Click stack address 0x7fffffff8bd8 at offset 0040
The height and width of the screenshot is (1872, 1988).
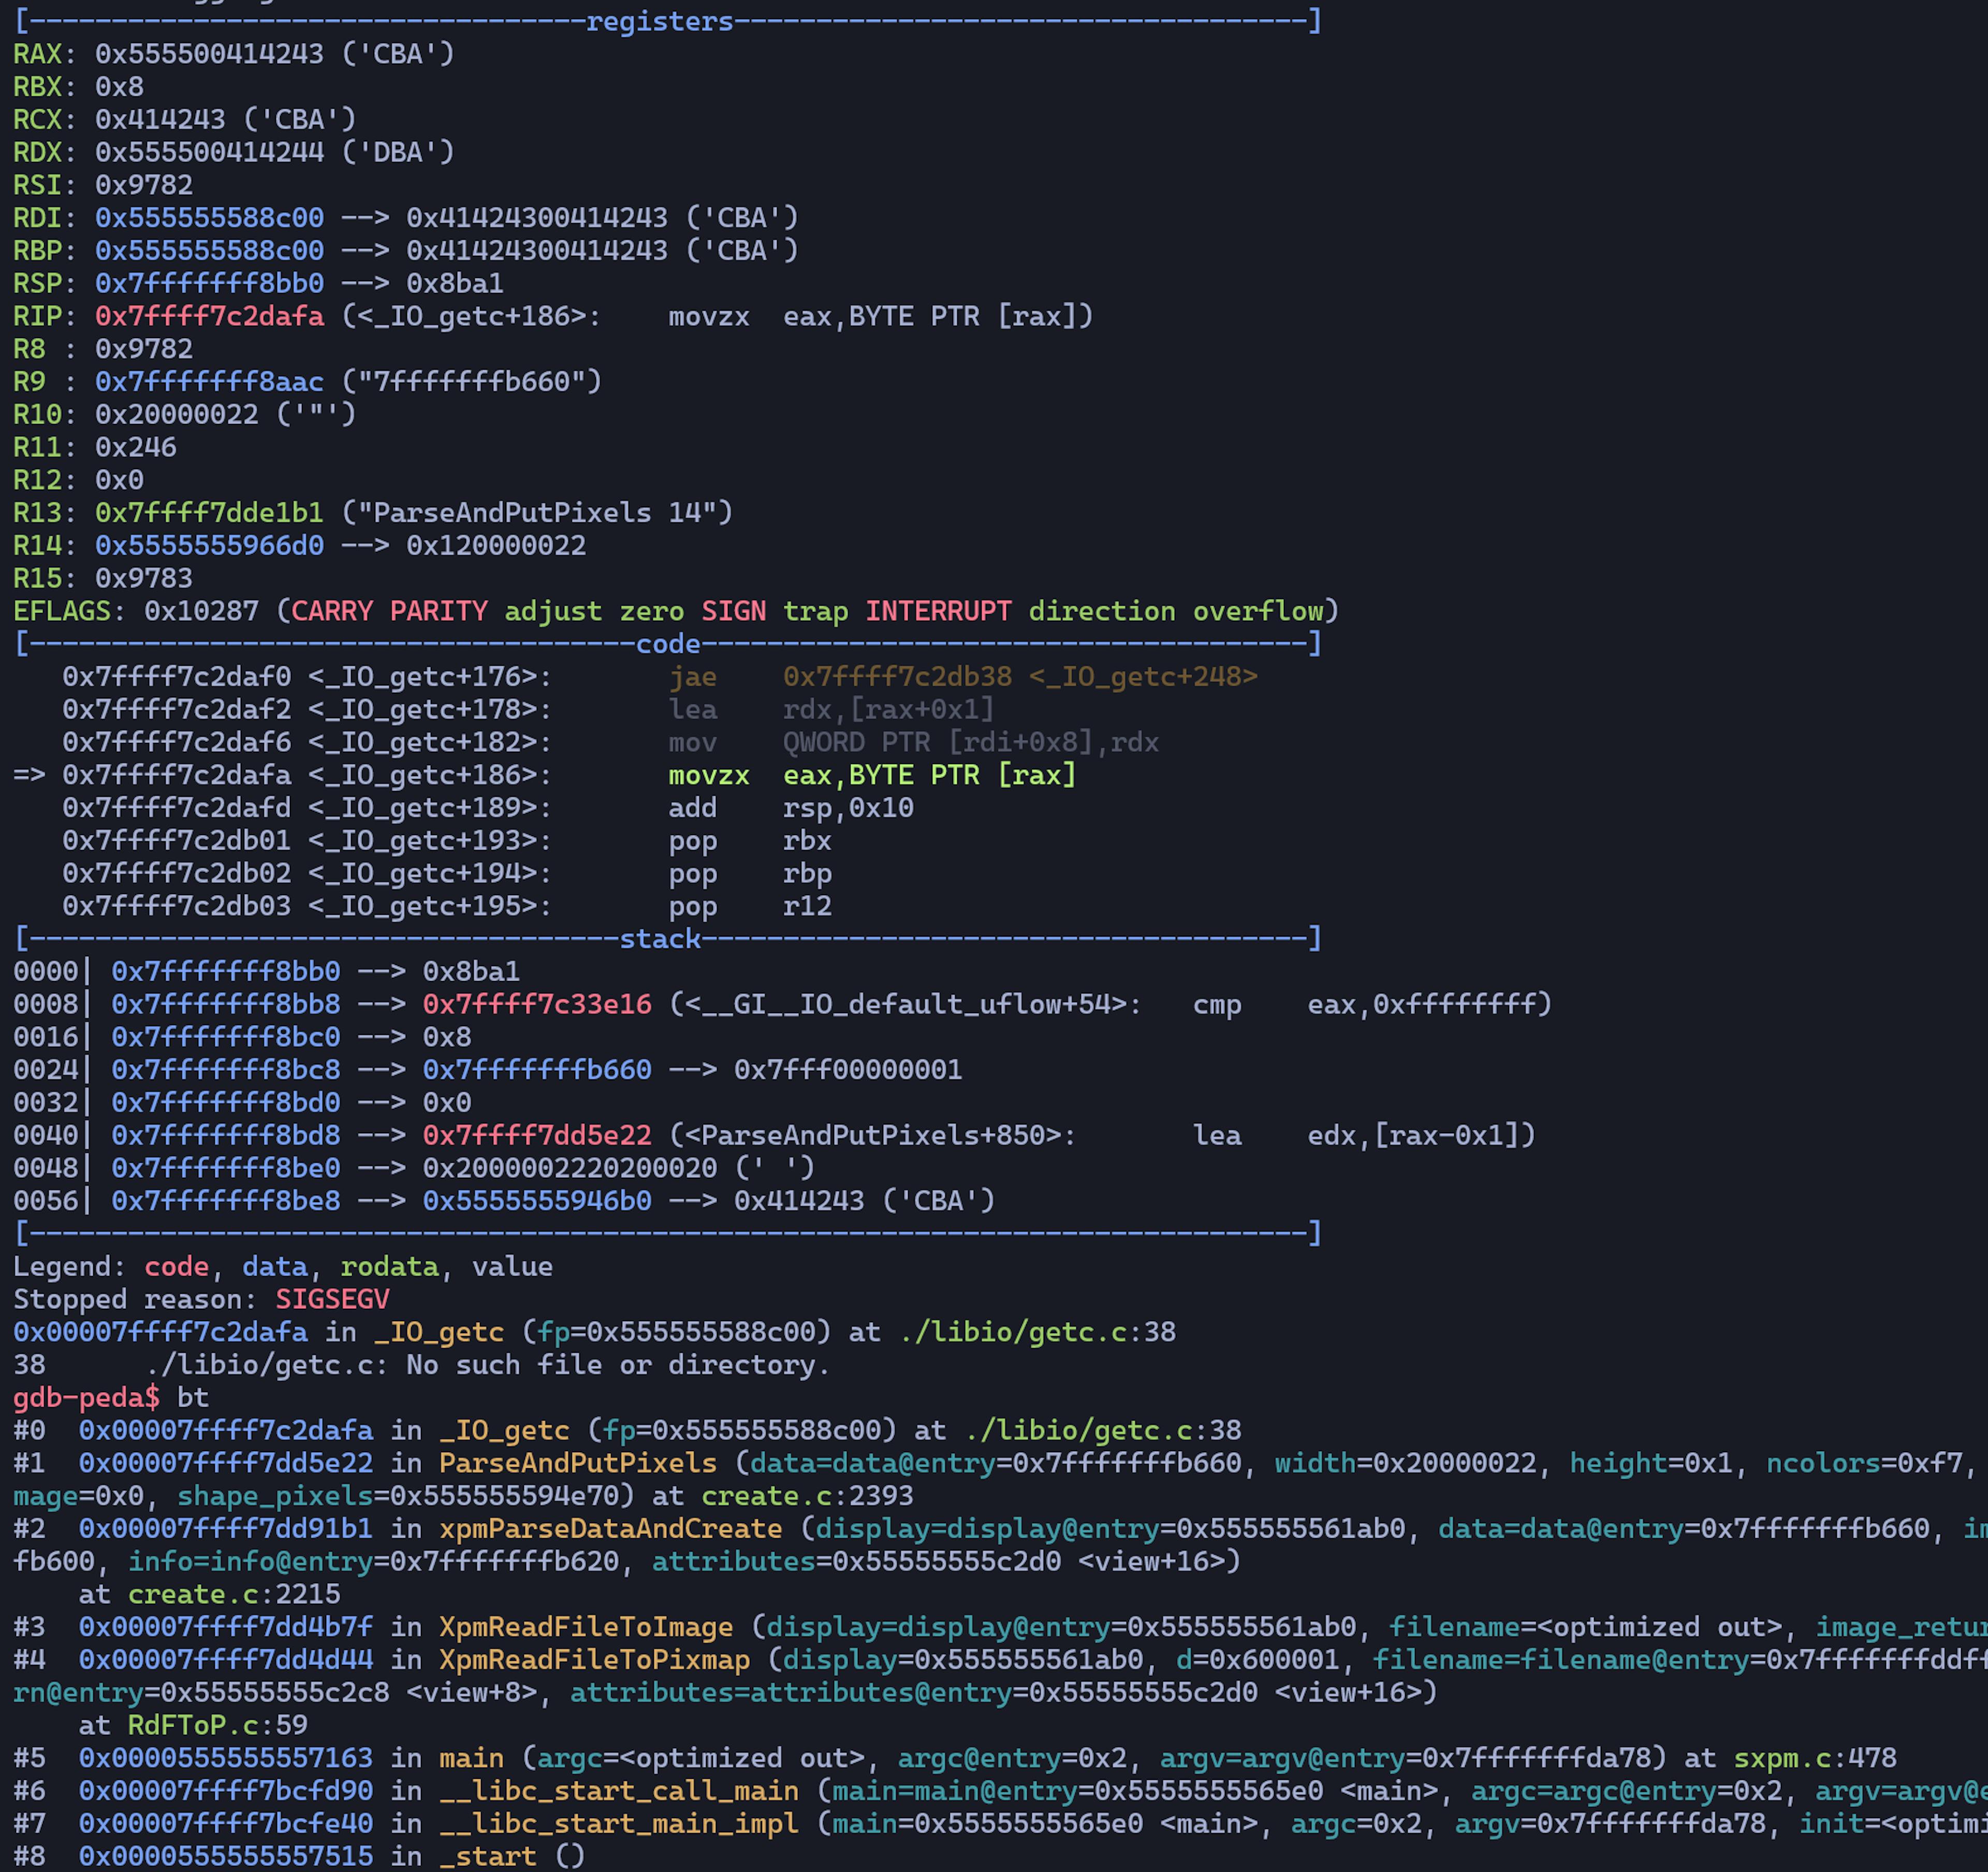tap(225, 1135)
